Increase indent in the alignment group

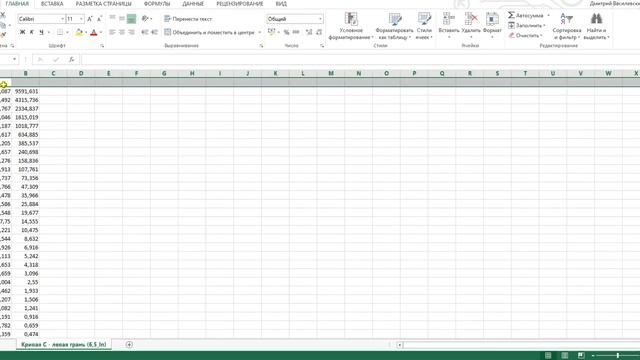click(154, 32)
